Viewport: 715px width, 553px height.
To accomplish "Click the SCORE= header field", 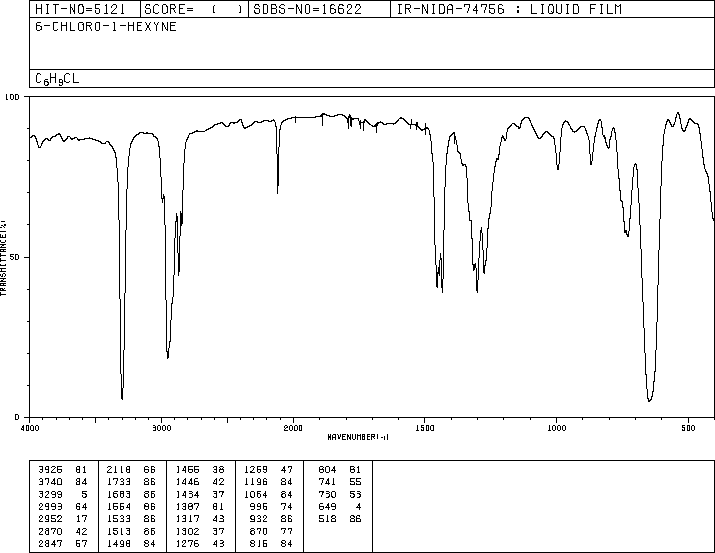I will point(194,9).
